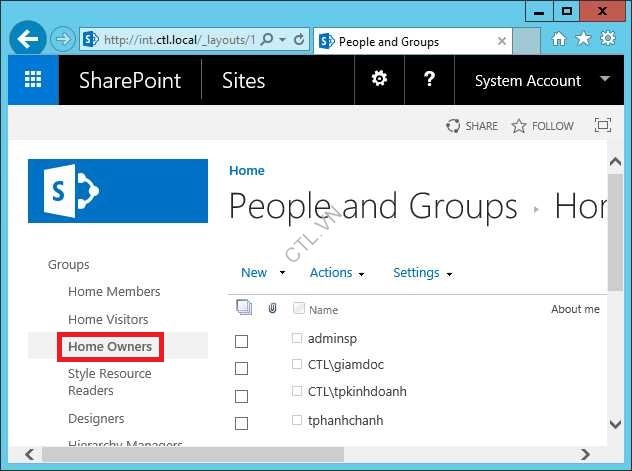The image size is (632, 471).
Task: Open the SharePoint app launcher grid
Action: tap(33, 81)
